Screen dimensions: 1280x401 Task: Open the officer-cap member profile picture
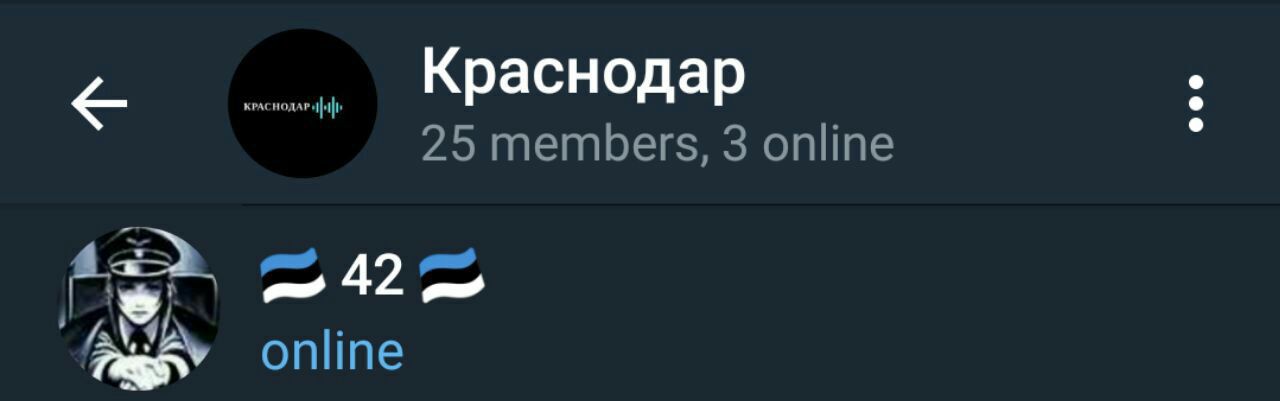(x=138, y=308)
